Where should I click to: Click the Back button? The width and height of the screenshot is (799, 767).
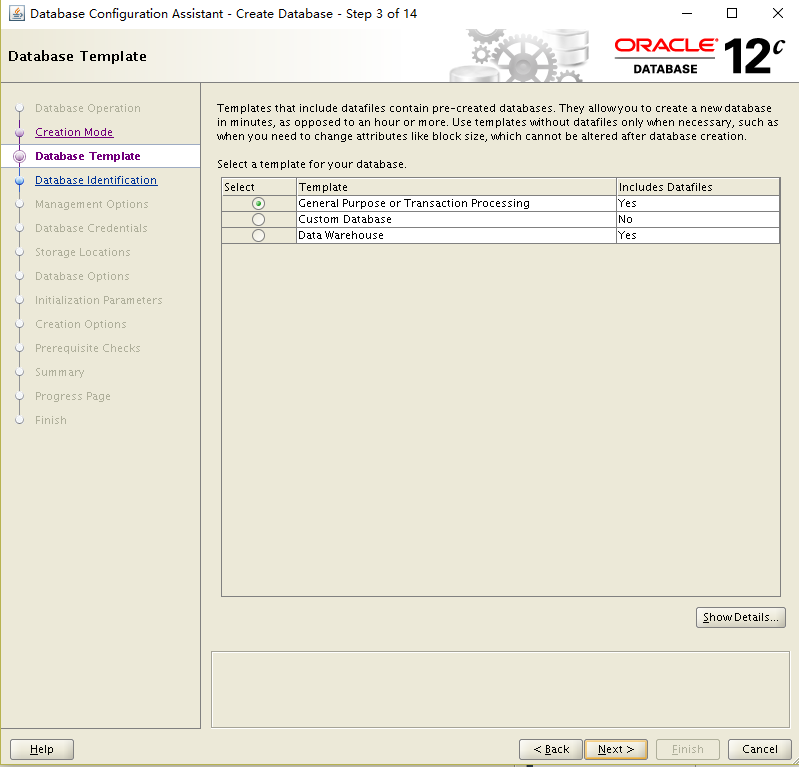(551, 749)
